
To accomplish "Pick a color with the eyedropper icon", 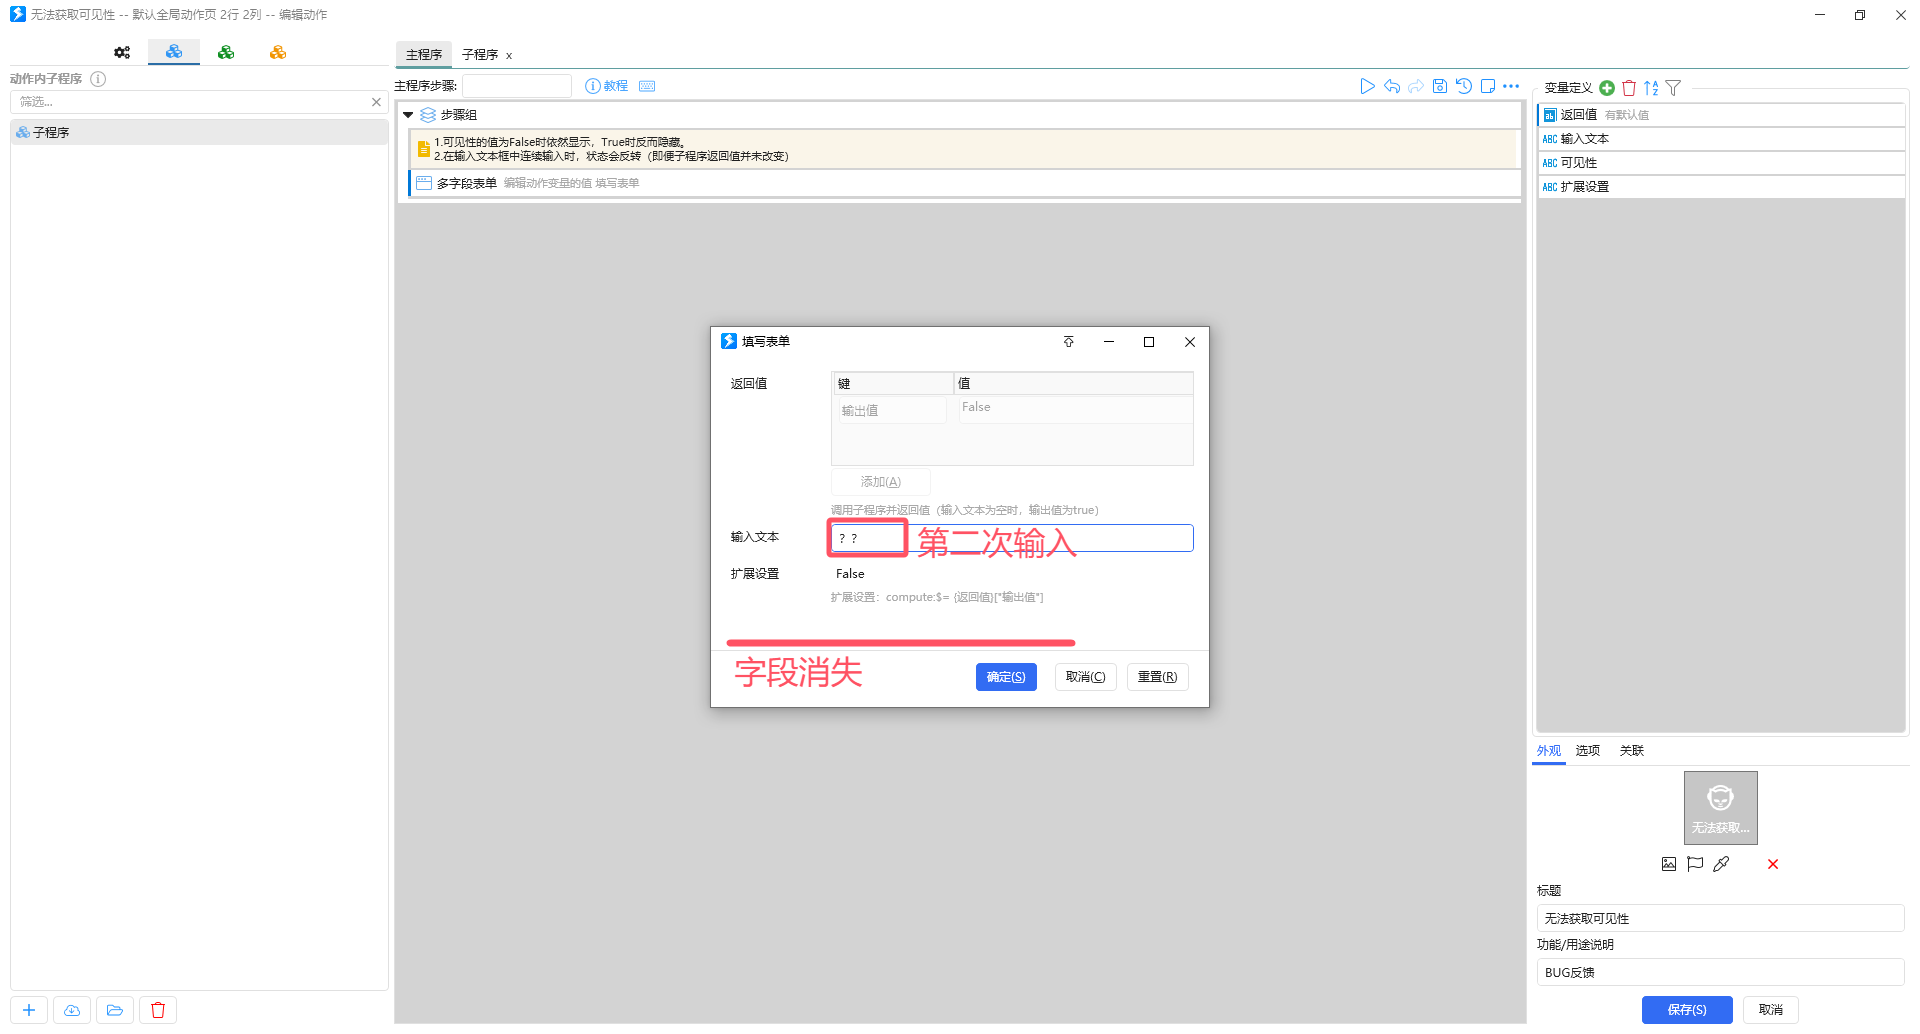I will 1721,864.
